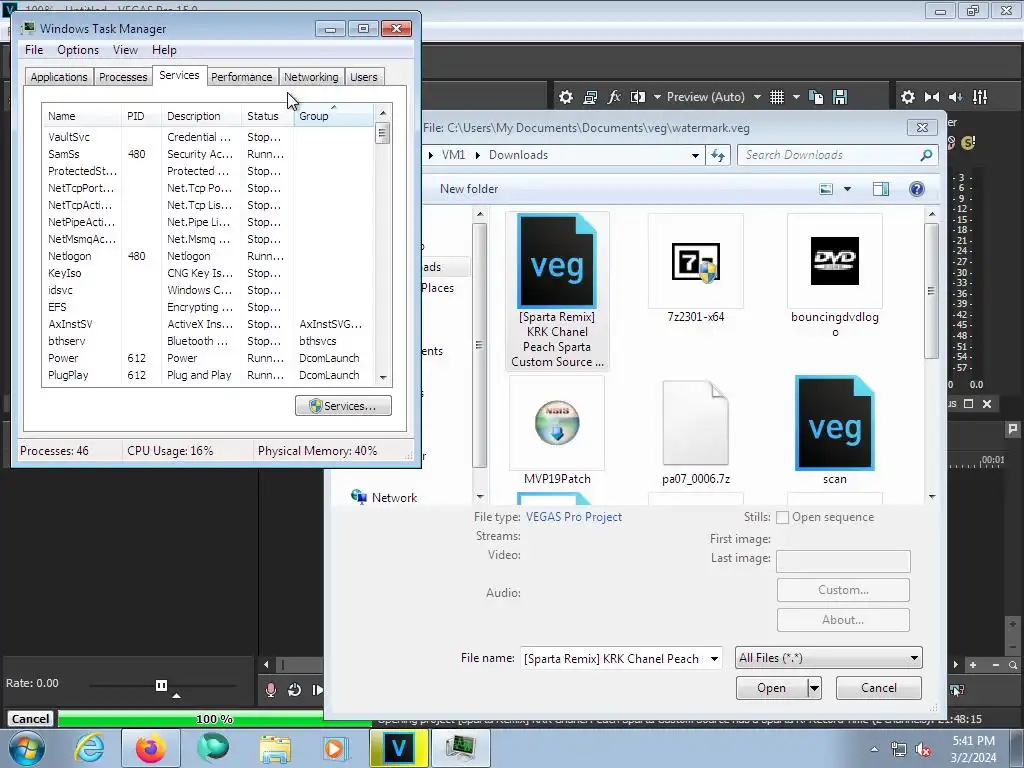Image resolution: width=1024 pixels, height=768 pixels.
Task: Switch to the Processes tab in Task Manager
Action: (x=123, y=77)
